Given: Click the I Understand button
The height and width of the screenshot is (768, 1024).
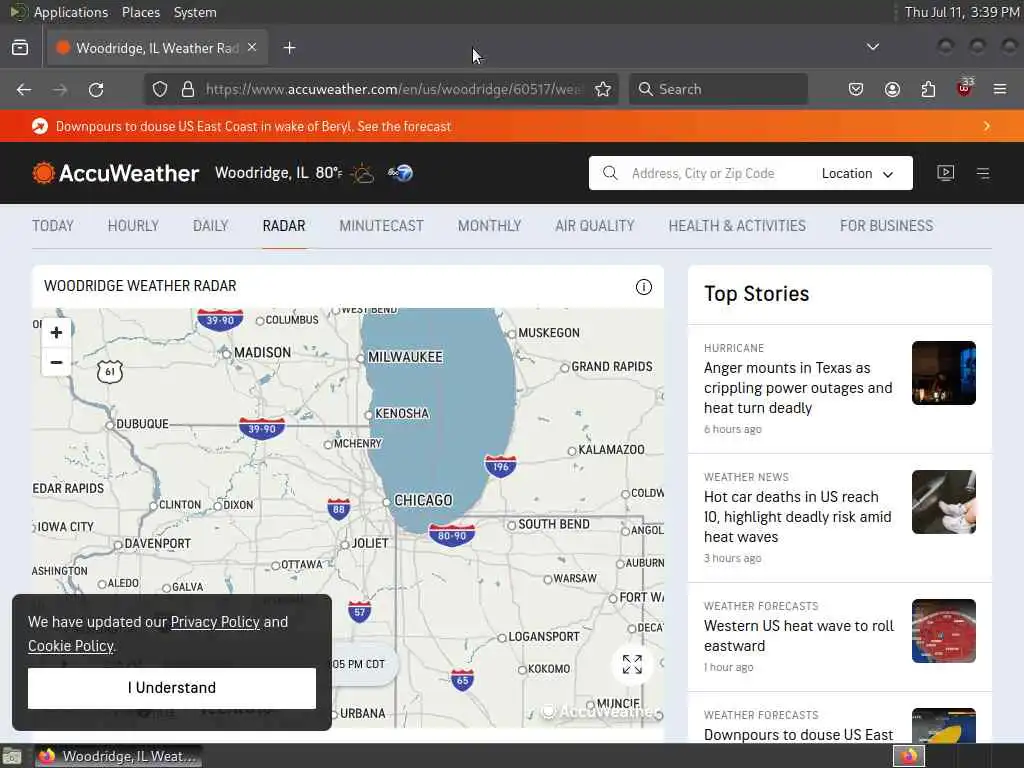Looking at the screenshot, I should [x=172, y=688].
